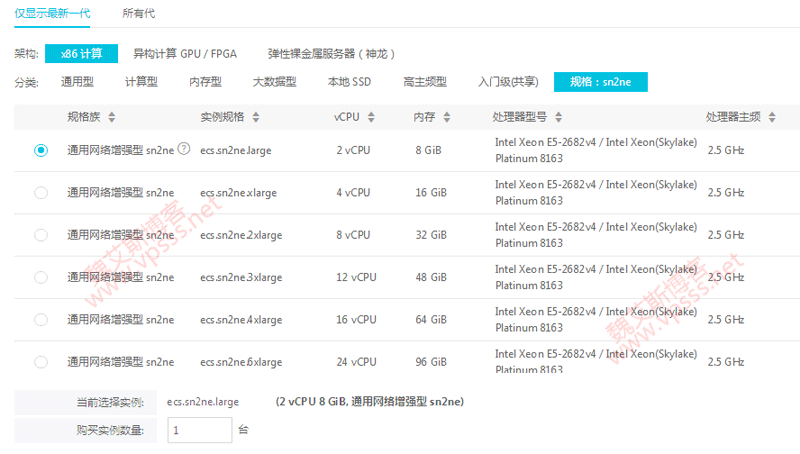The height and width of the screenshot is (454, 800).
Task: Pick the ecs.sn2ne.3xlarge radio option
Action: point(41,277)
